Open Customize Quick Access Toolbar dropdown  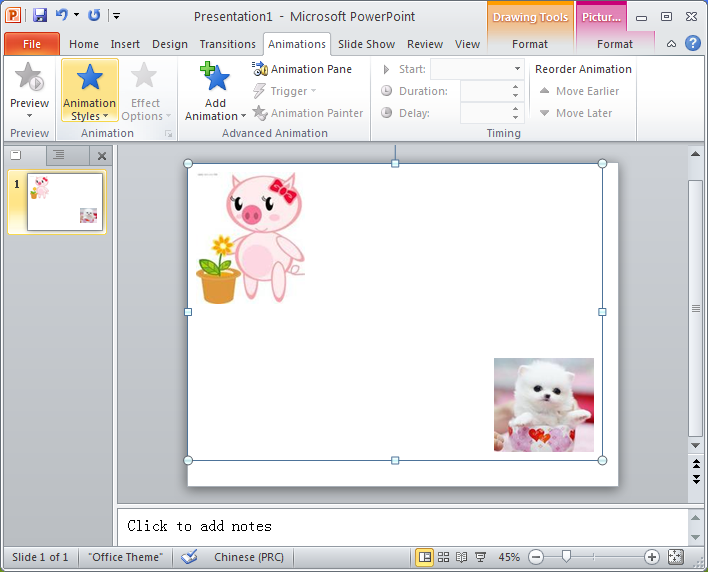point(116,16)
